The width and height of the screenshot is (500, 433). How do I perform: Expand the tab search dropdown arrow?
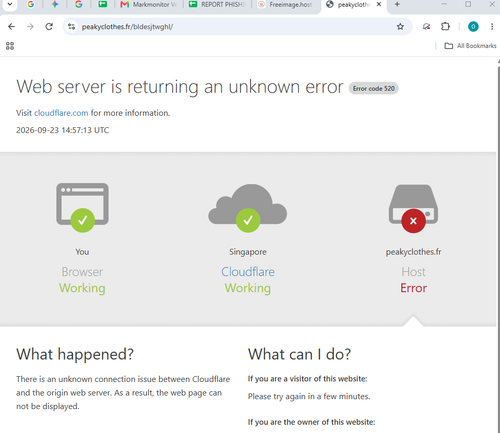tap(10, 5)
